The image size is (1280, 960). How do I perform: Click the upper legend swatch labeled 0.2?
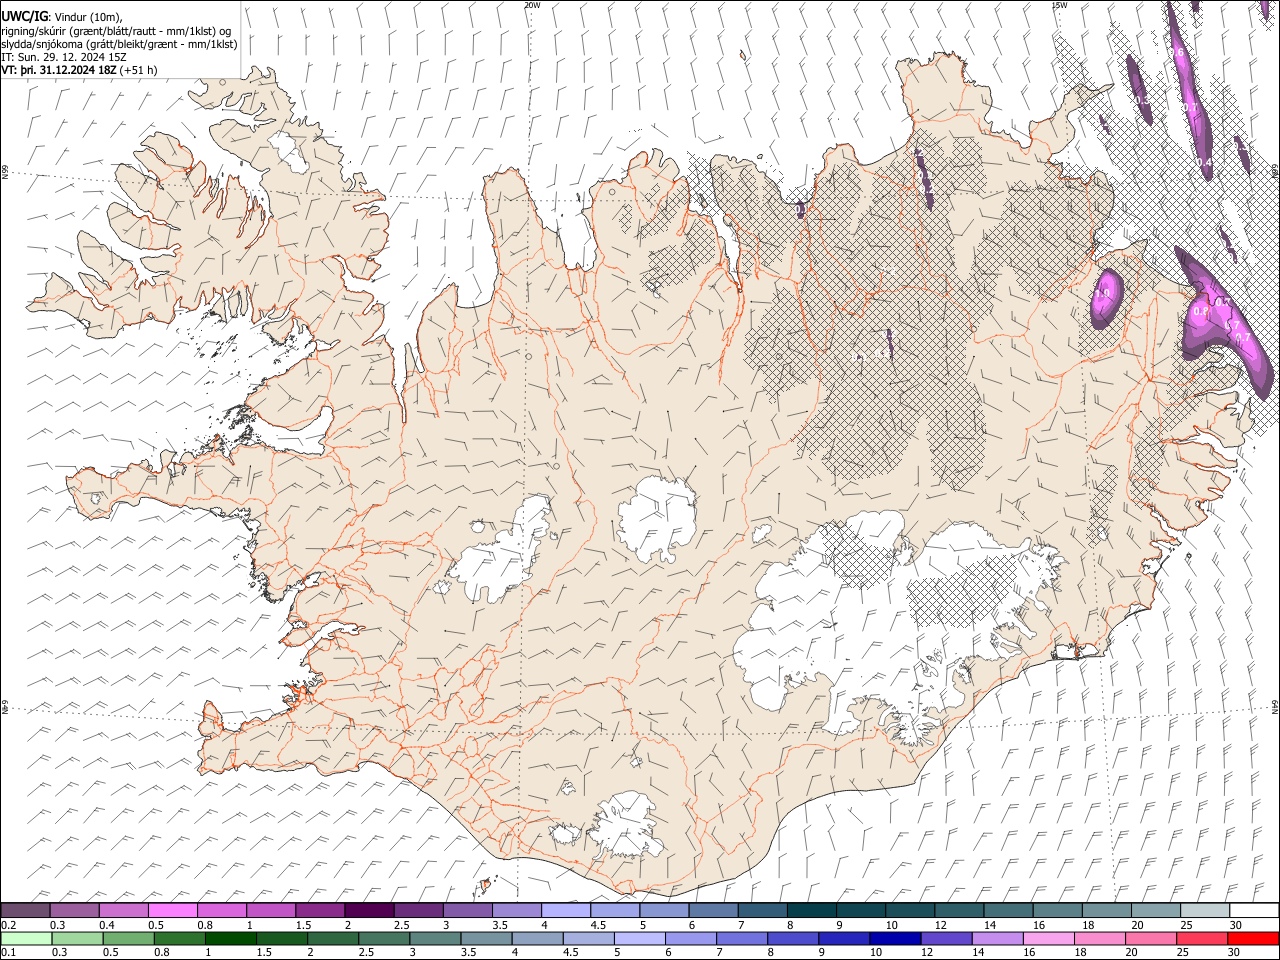[25, 911]
